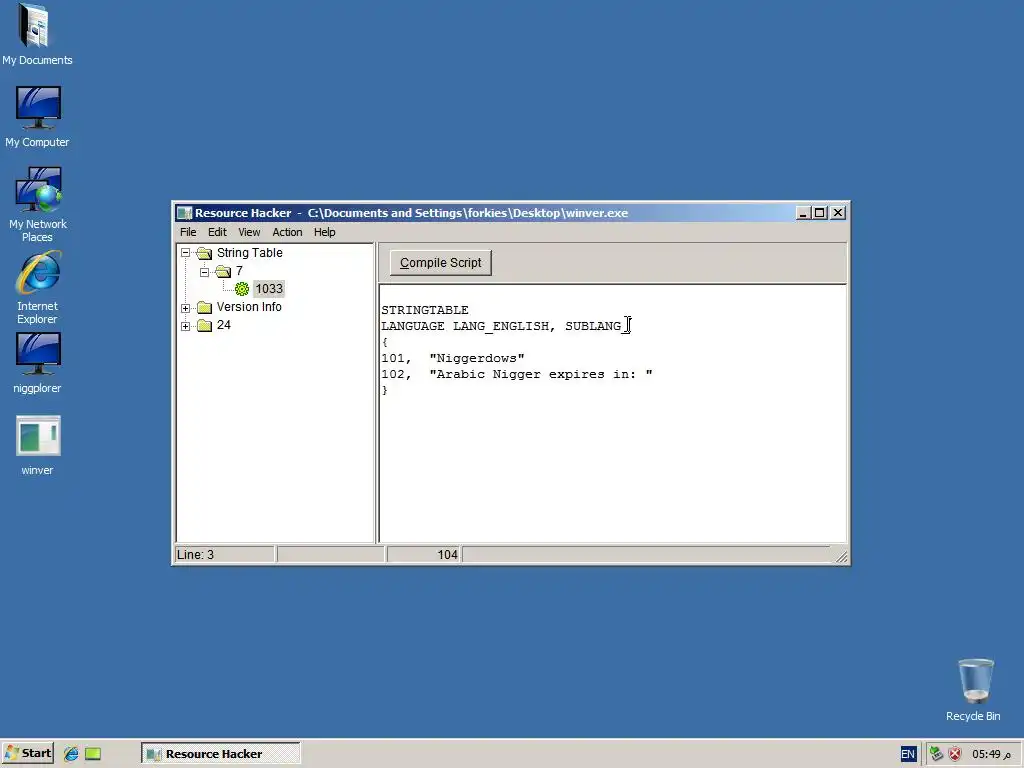Open the EN language indicator in tray
1024x768 pixels.
(908, 754)
